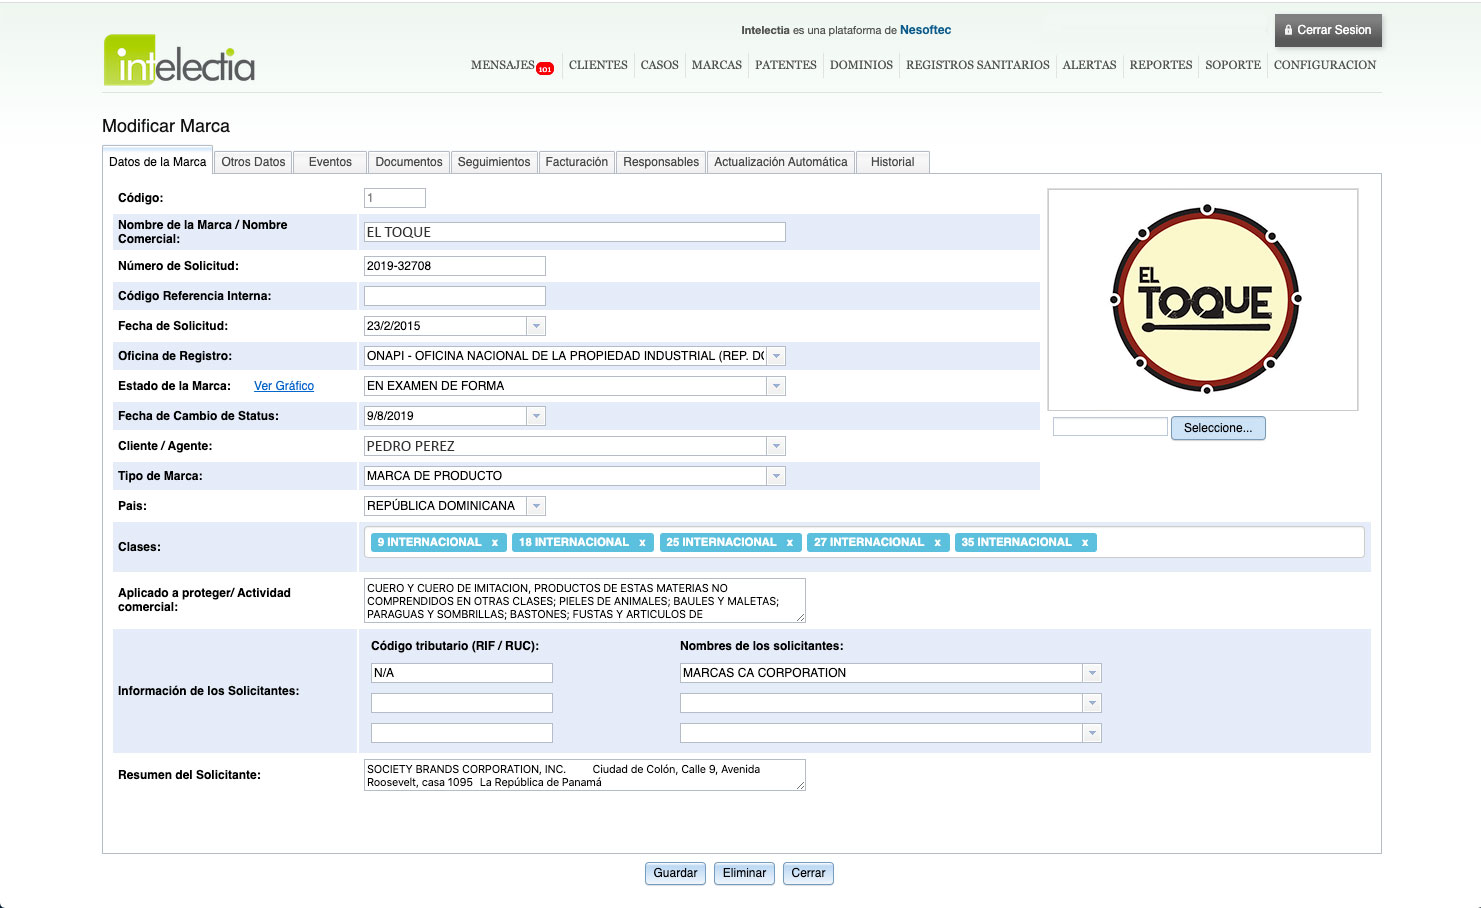Click the Cerrar Sesion button
This screenshot has height=908, width=1481.
tap(1328, 30)
